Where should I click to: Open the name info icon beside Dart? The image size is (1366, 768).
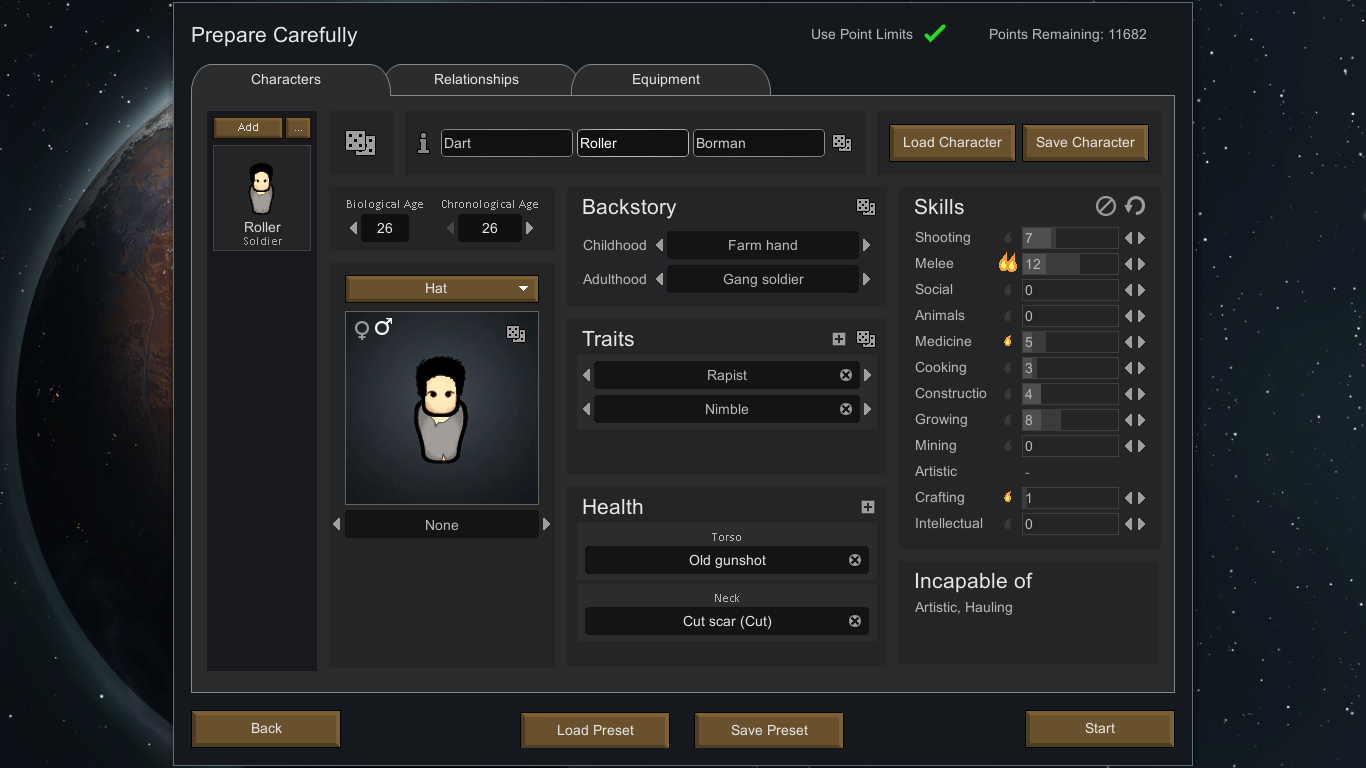(x=423, y=143)
